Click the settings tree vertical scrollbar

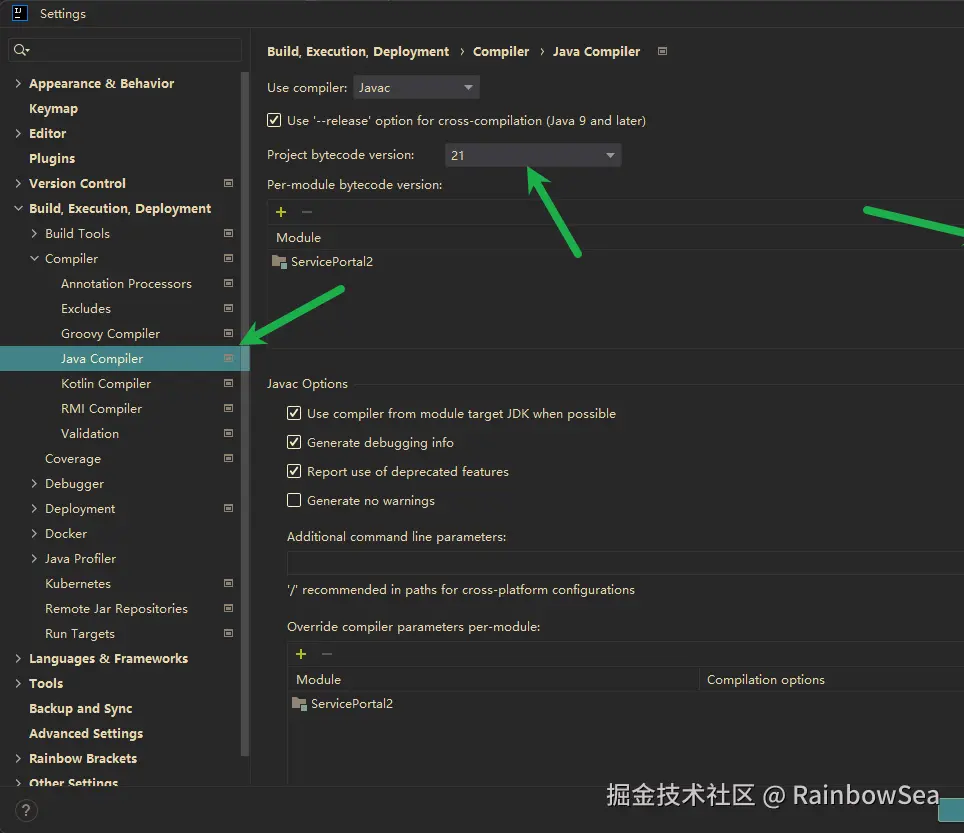pos(245,414)
